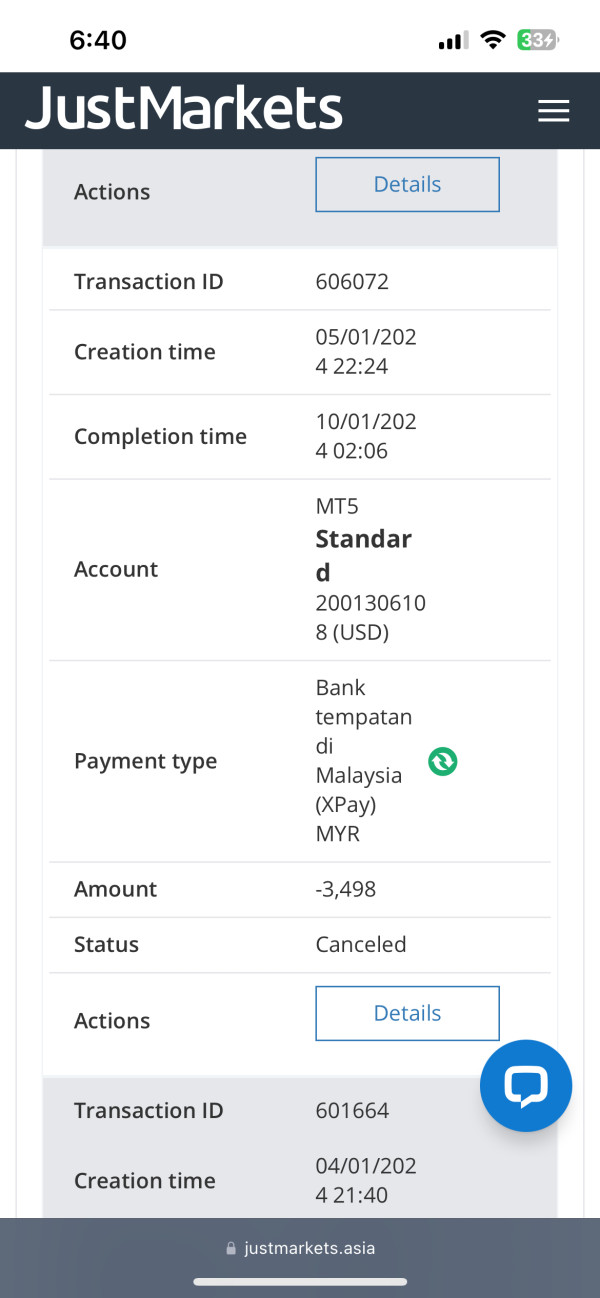The width and height of the screenshot is (600, 1298).
Task: Tap the home indicator bar
Action: 300,1281
